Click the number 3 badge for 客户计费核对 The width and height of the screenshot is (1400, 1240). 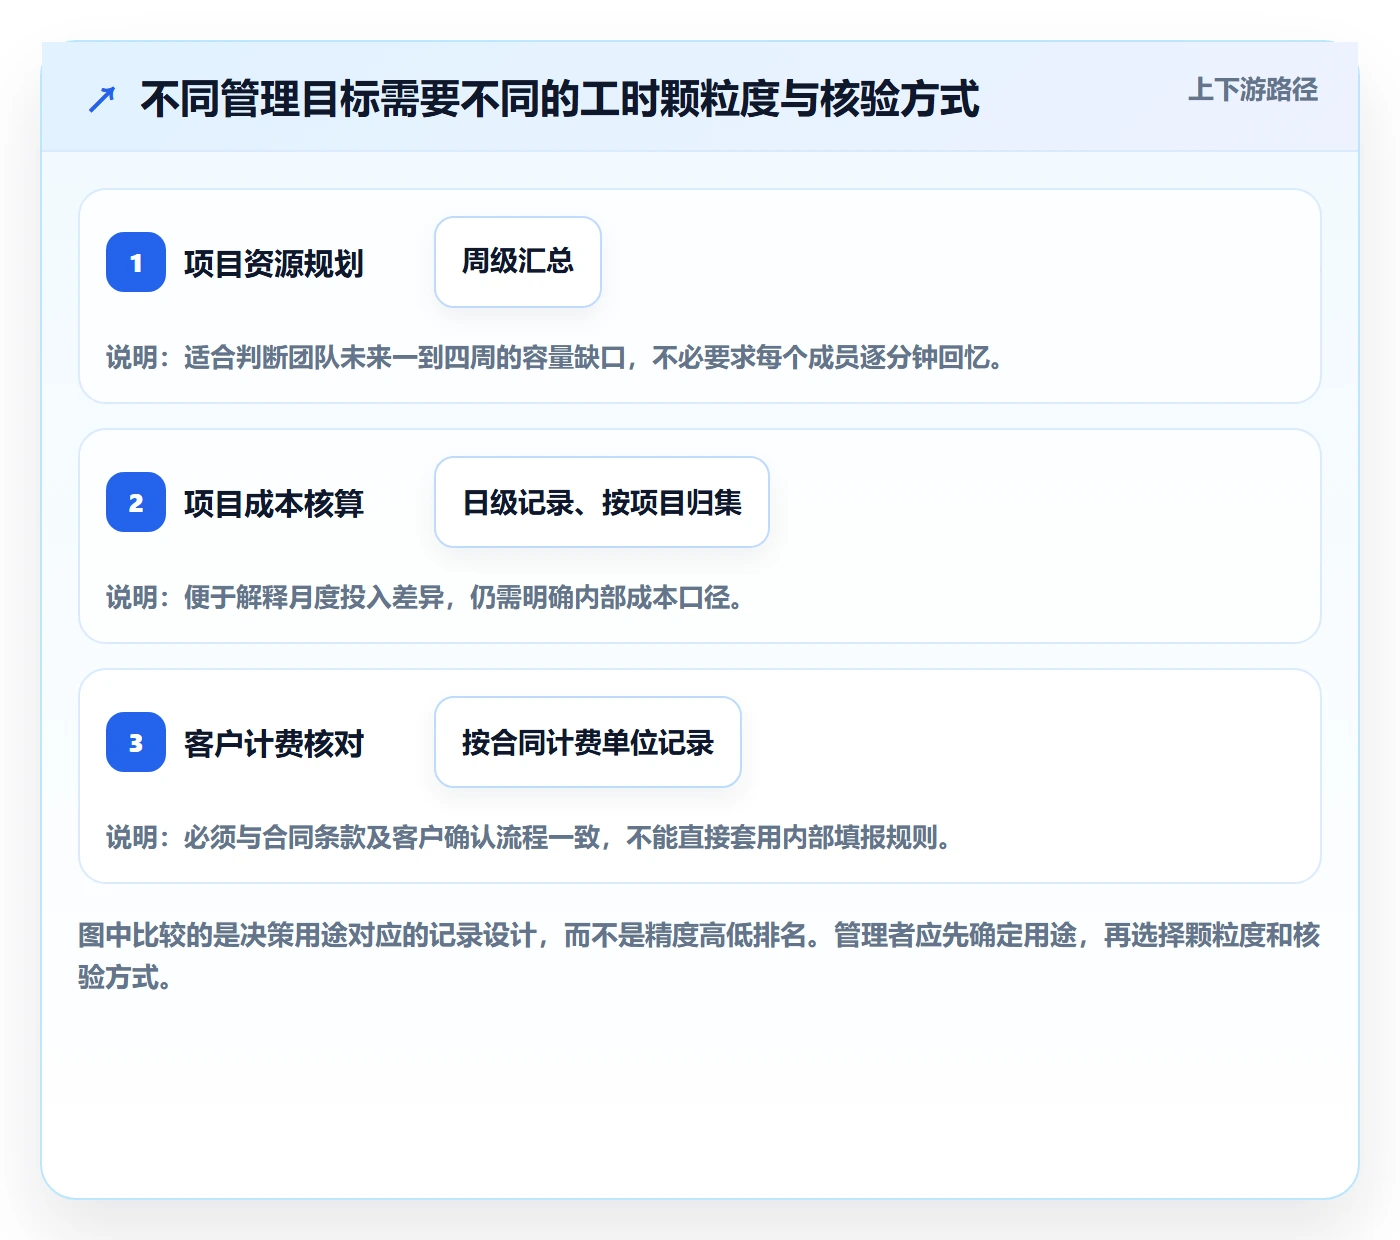coord(136,742)
